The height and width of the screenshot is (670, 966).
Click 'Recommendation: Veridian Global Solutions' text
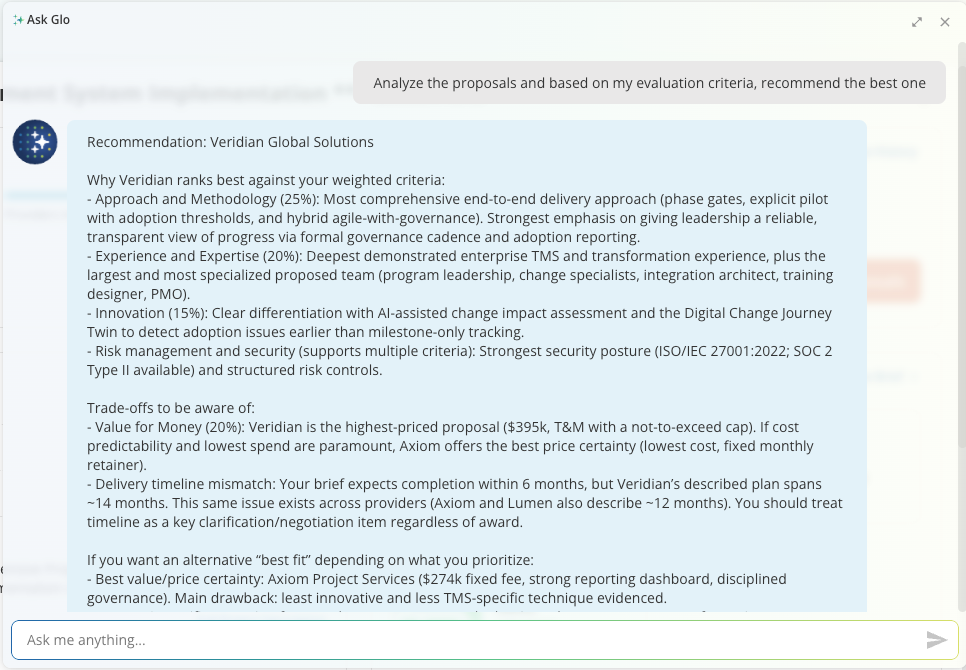(x=232, y=142)
